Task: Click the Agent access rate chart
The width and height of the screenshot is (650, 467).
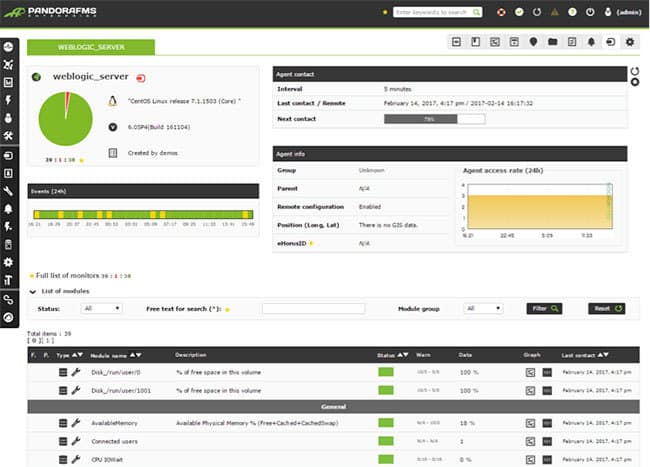Action: click(x=538, y=206)
